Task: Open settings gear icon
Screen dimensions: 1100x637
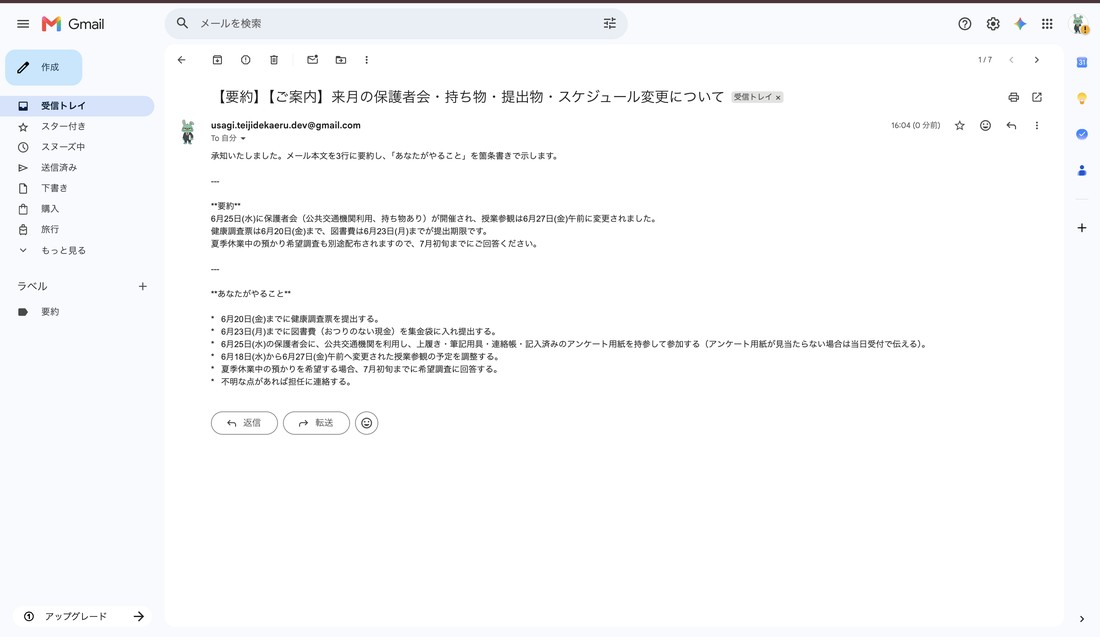Action: [x=993, y=24]
